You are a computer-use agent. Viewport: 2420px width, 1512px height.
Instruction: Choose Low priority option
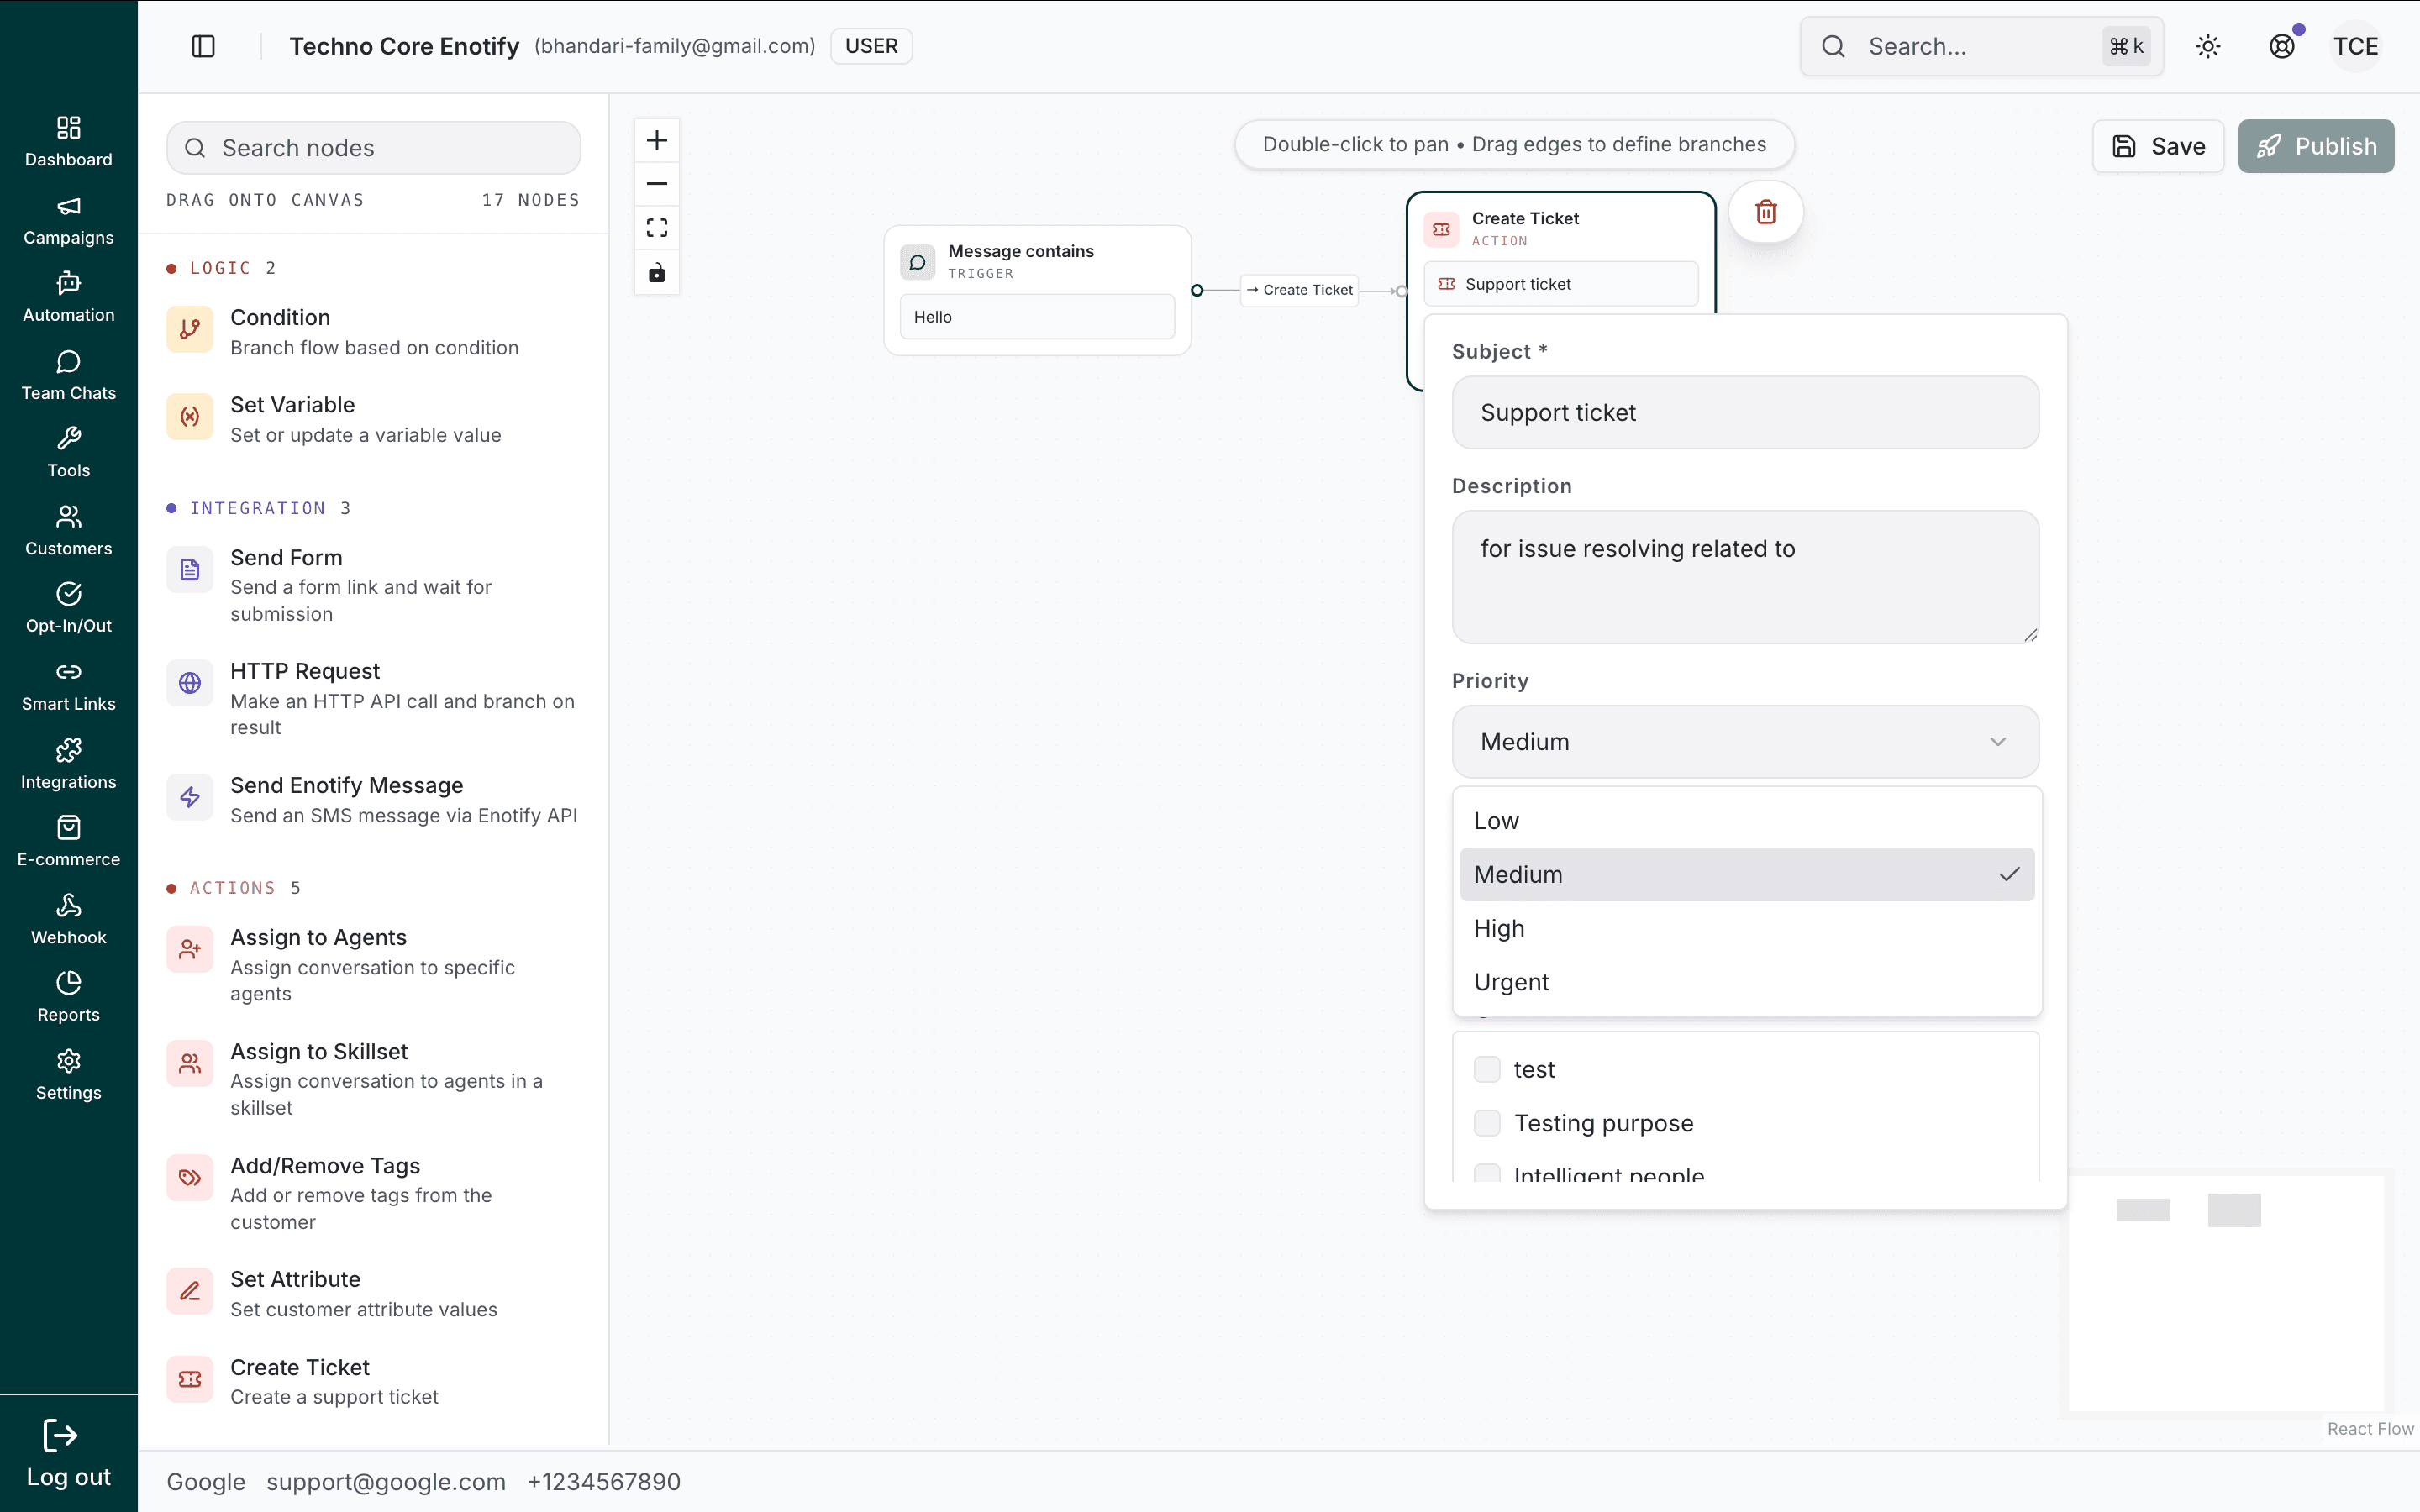click(x=1747, y=821)
